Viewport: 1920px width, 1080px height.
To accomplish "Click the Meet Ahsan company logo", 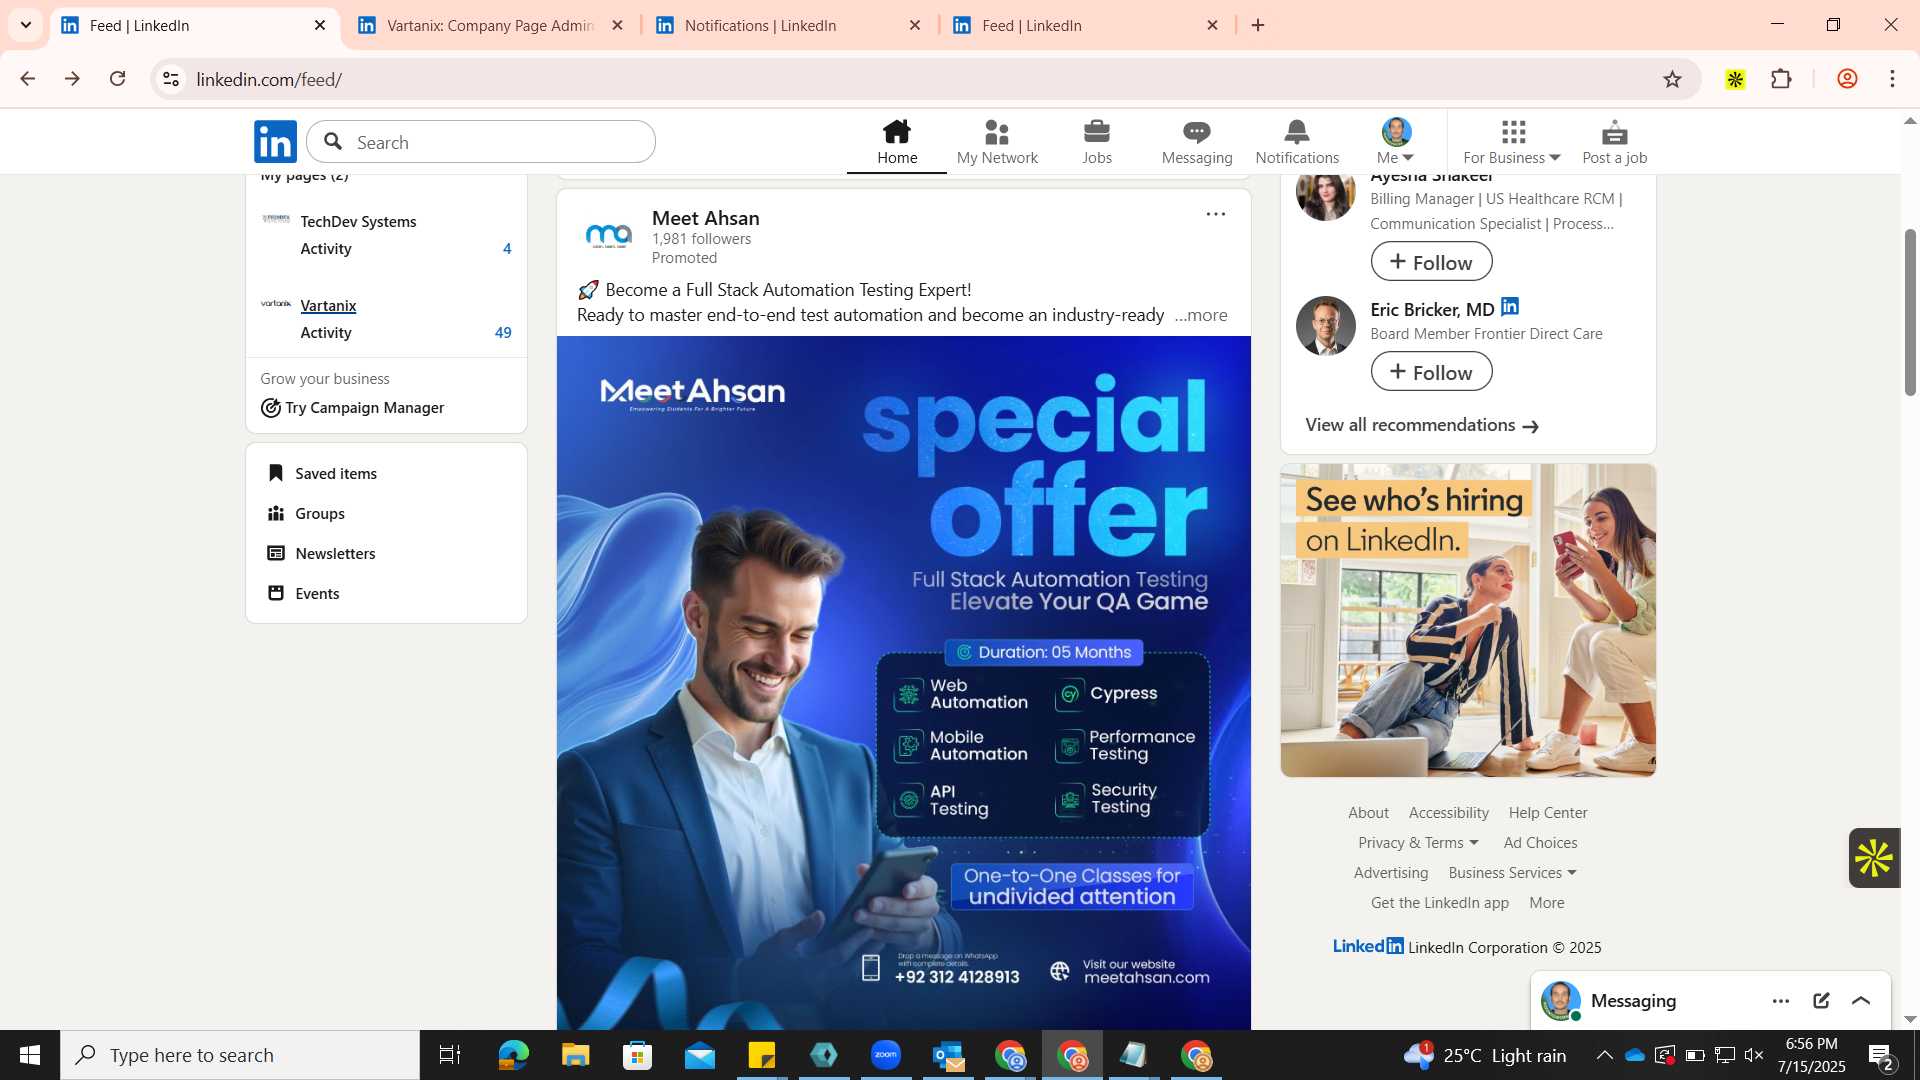I will point(609,236).
